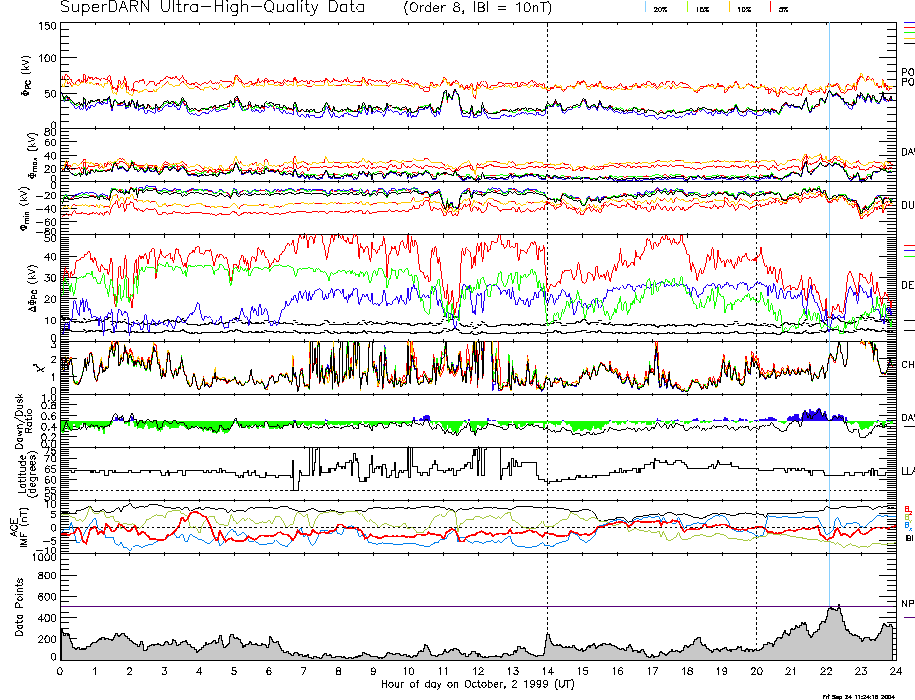Screen dimensions: 915x700
Task: Click the dashed vertical line at hour 20
Action: click(x=756, y=300)
